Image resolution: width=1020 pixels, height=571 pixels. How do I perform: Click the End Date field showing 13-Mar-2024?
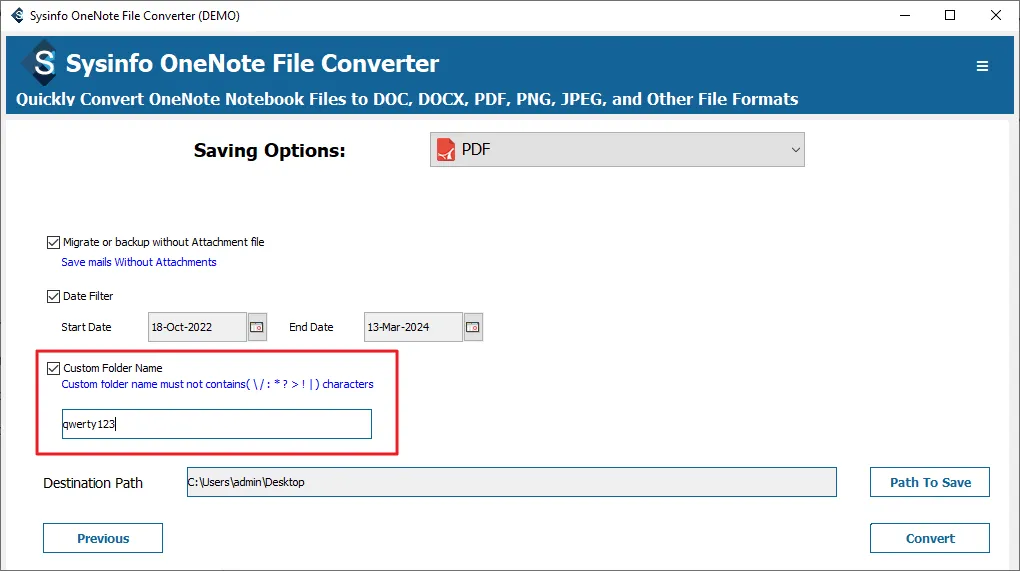pos(413,327)
